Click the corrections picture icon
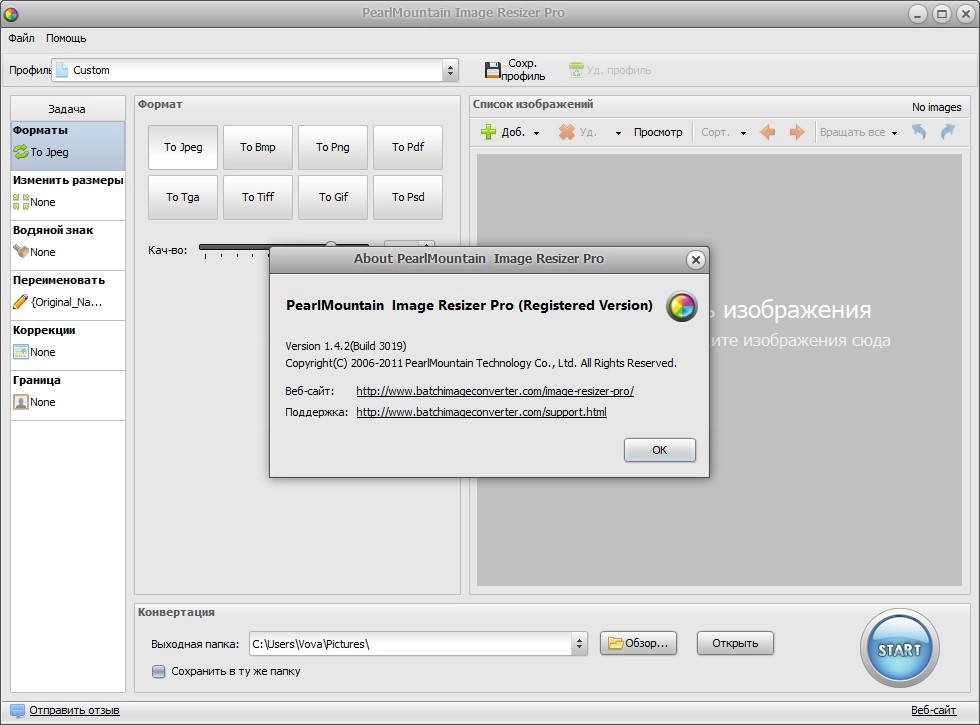 [21, 352]
